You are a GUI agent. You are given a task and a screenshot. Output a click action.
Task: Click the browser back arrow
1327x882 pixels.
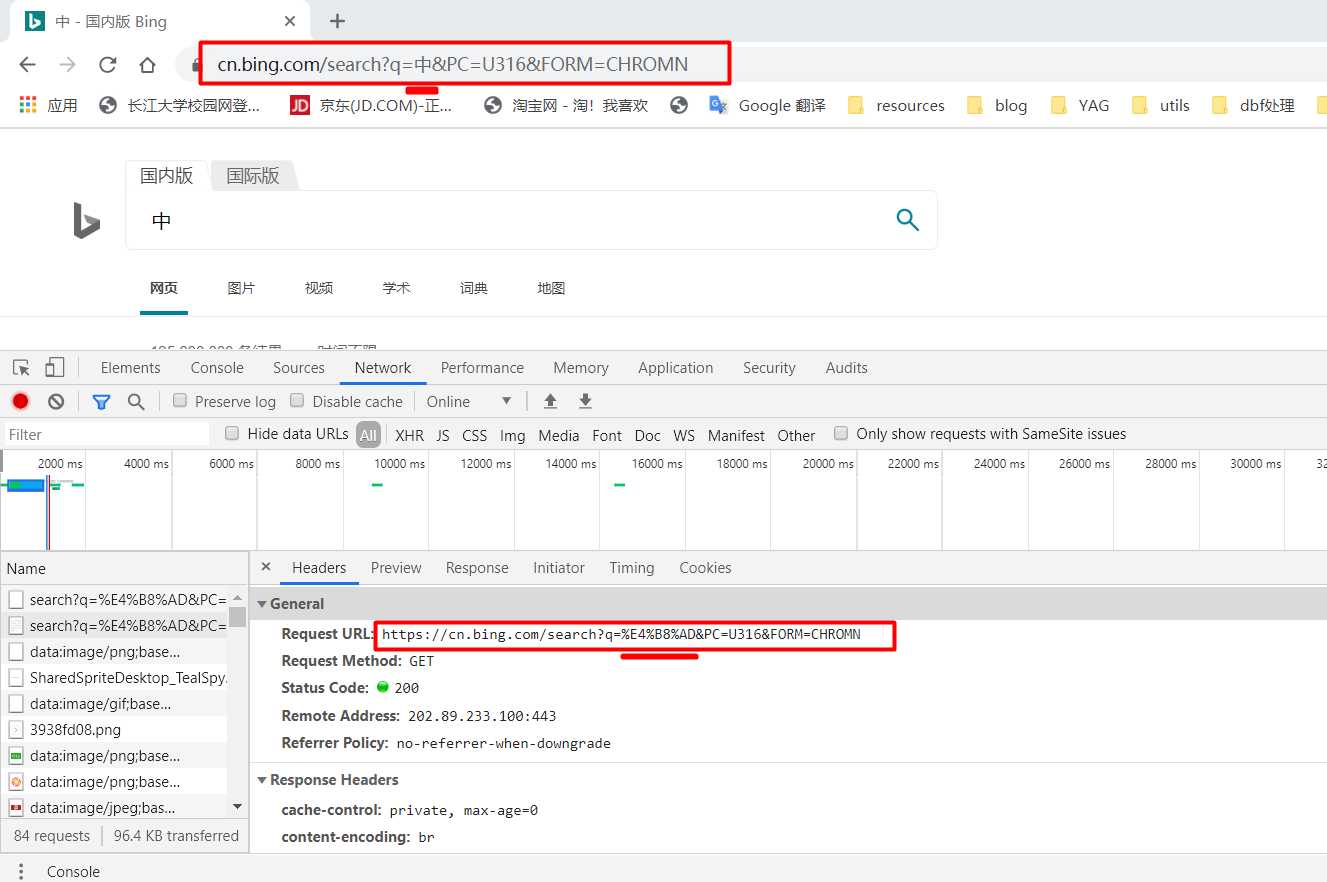click(x=27, y=65)
